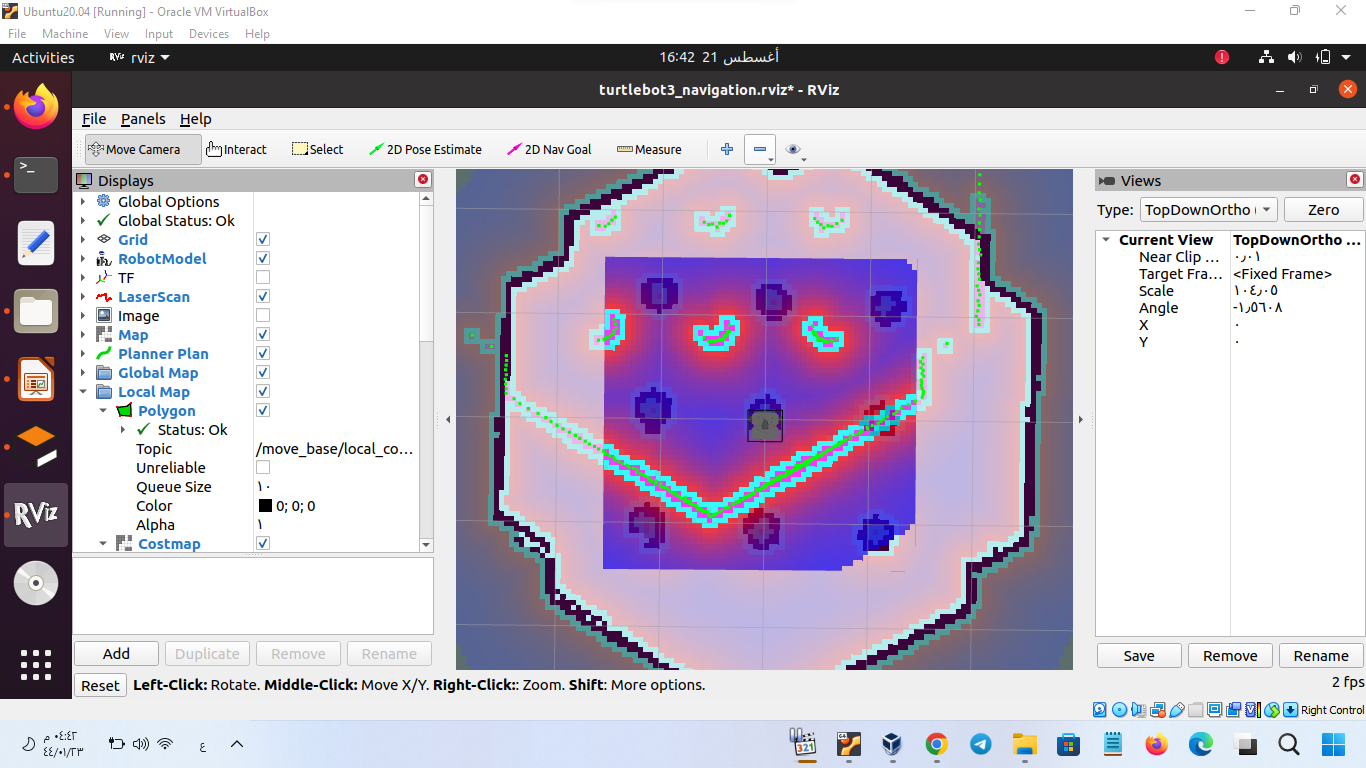Click the Add display button

pyautogui.click(x=116, y=654)
